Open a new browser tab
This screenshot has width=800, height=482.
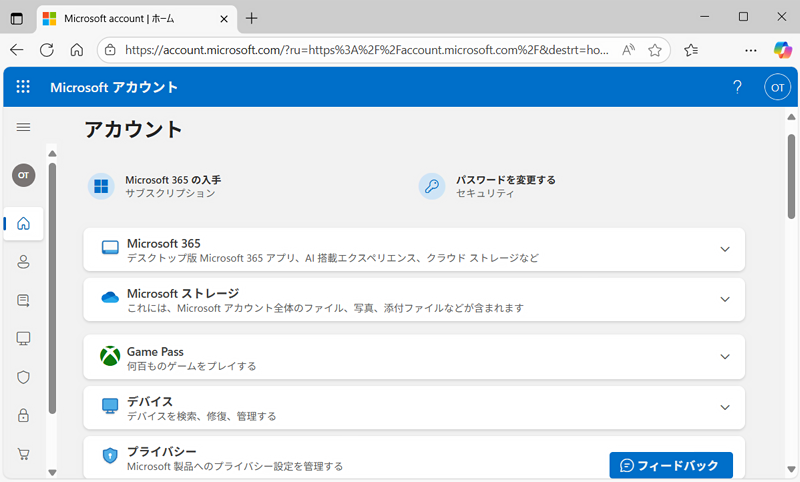(251, 19)
